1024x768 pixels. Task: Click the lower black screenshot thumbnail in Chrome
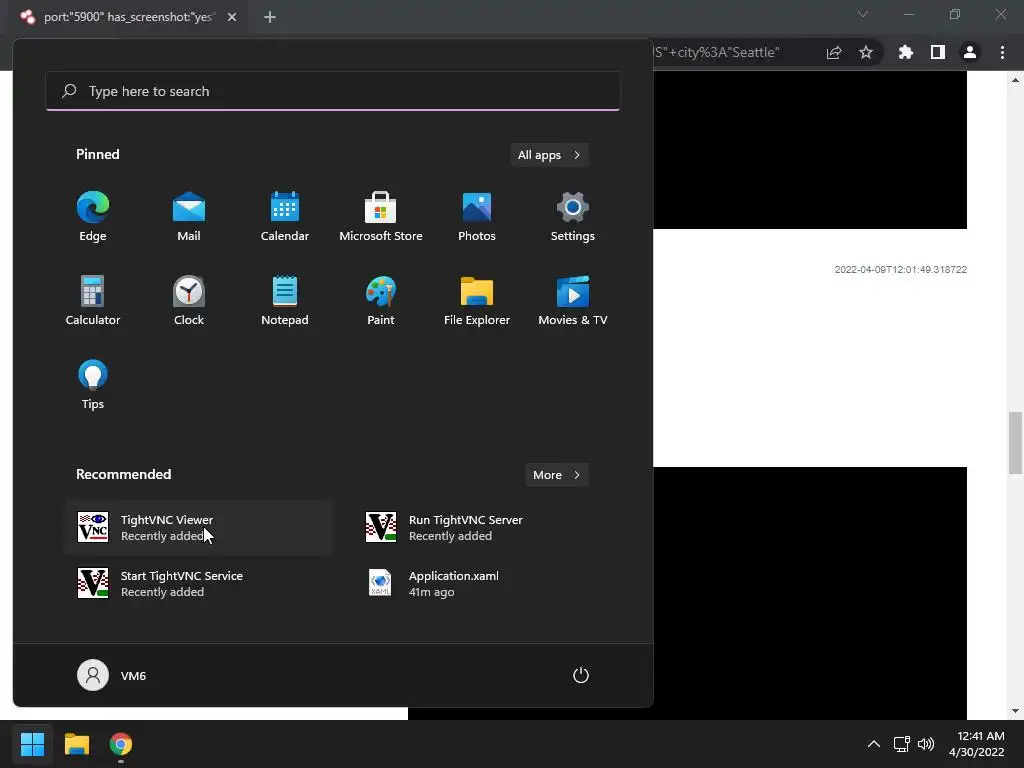pyautogui.click(x=810, y=593)
